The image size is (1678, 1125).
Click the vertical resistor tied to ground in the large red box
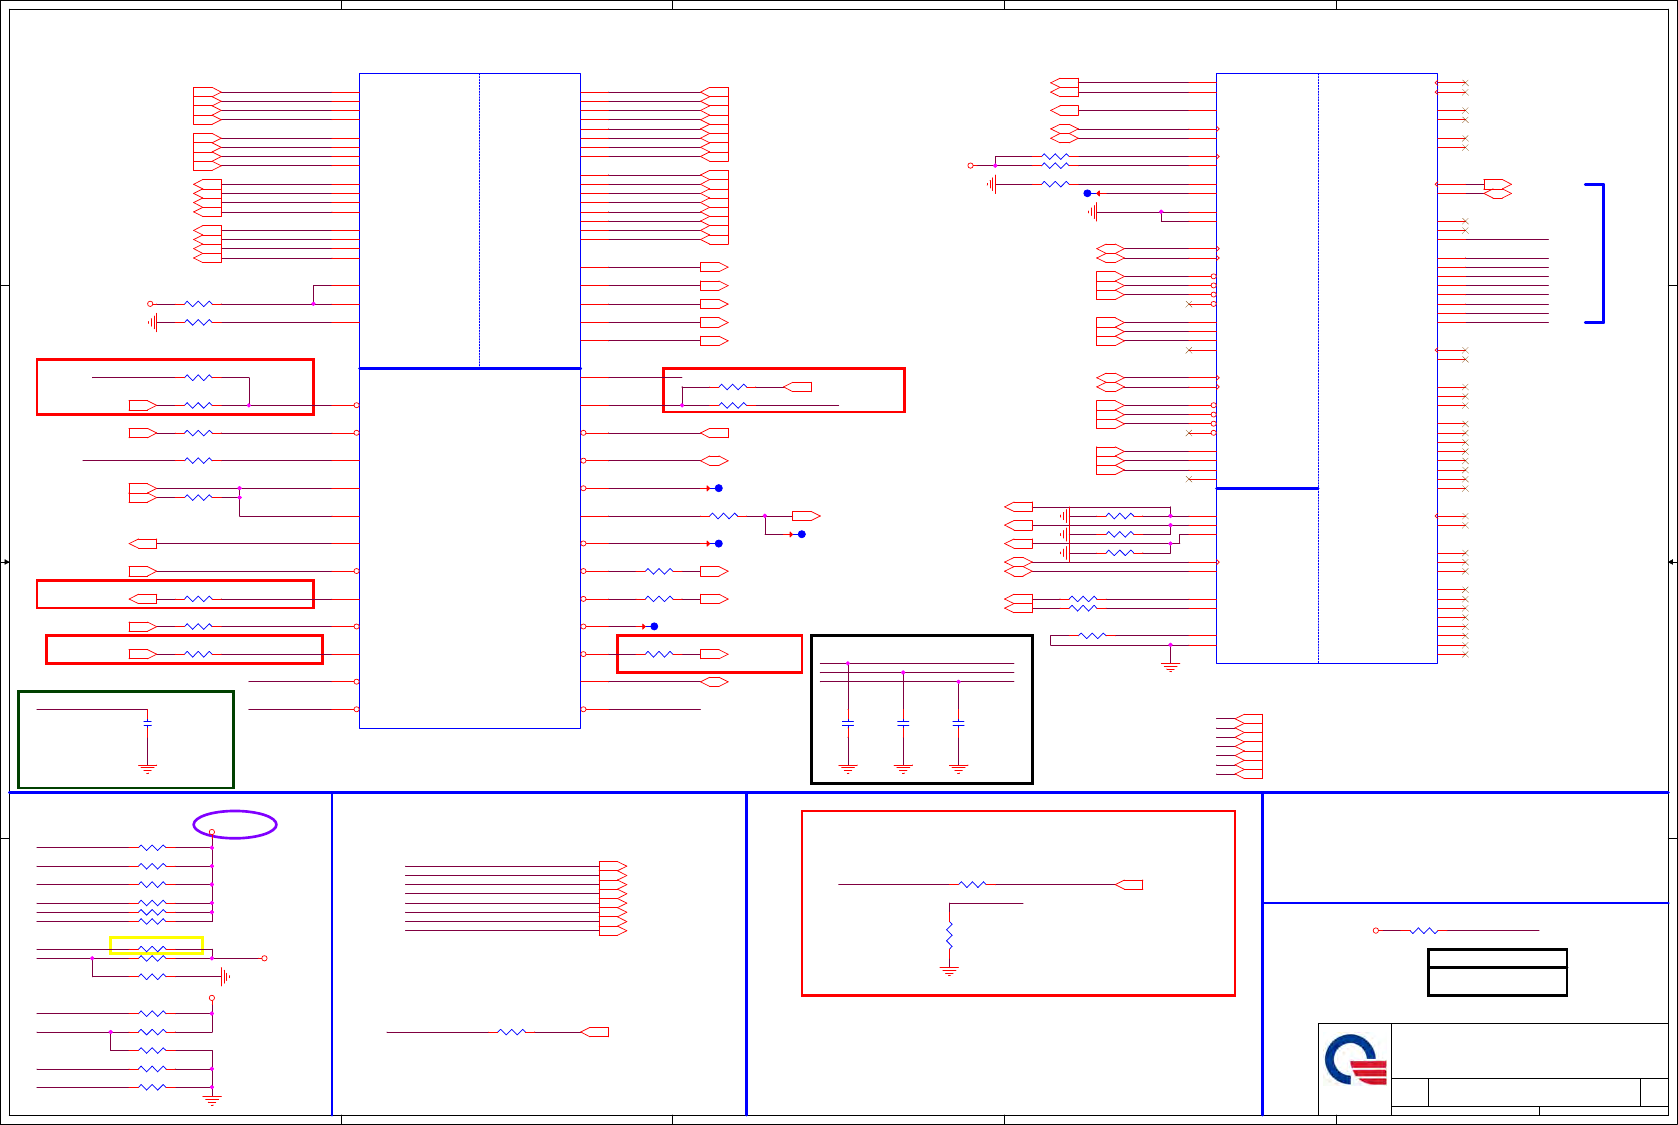pyautogui.click(x=949, y=936)
